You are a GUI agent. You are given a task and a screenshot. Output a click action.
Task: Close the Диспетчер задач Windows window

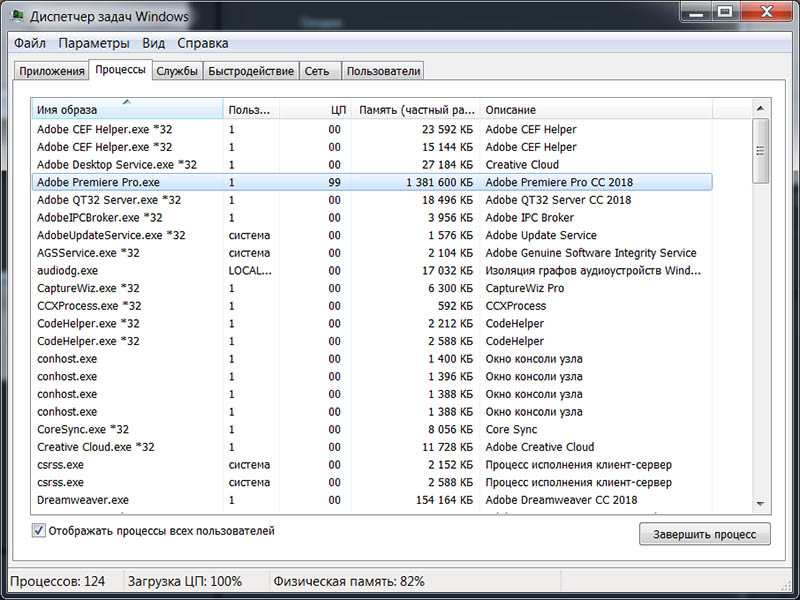coord(766,12)
